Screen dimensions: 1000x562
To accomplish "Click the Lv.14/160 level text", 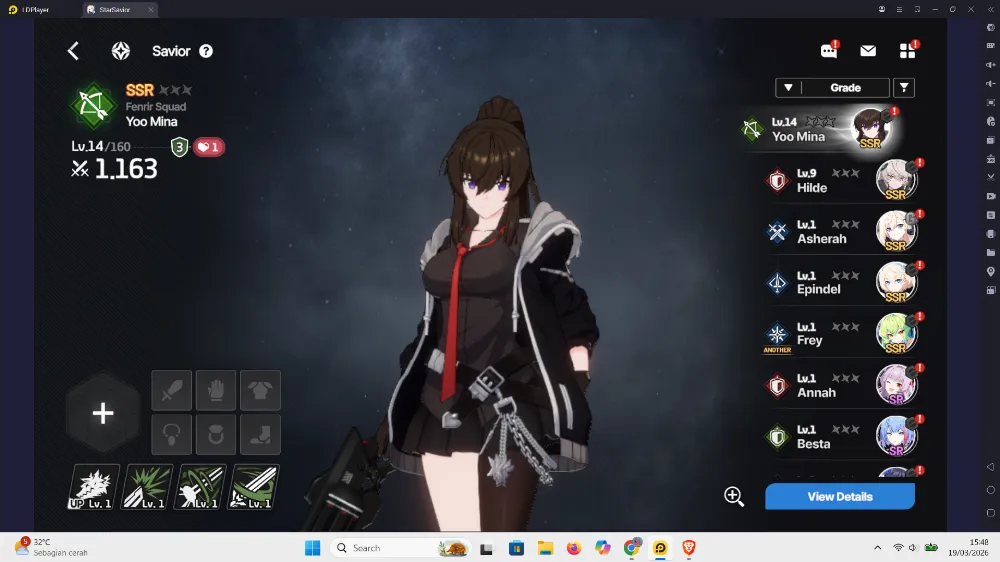I will [101, 147].
